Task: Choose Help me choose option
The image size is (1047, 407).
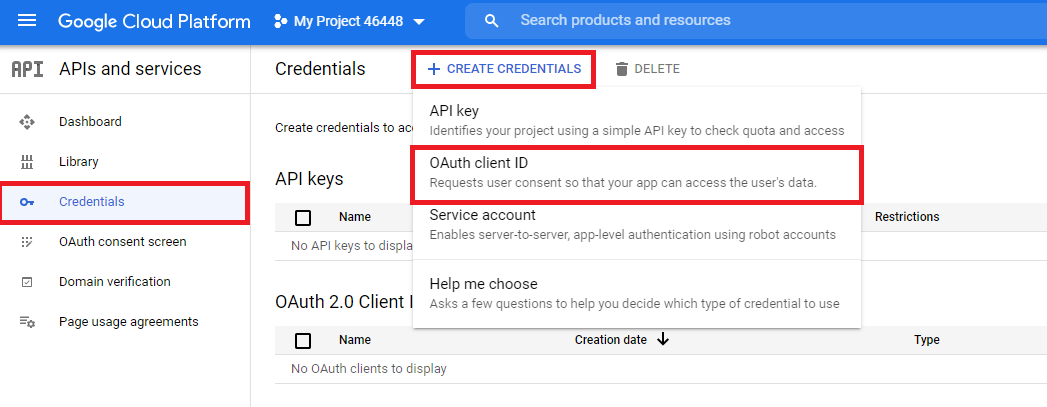Action: point(637,294)
